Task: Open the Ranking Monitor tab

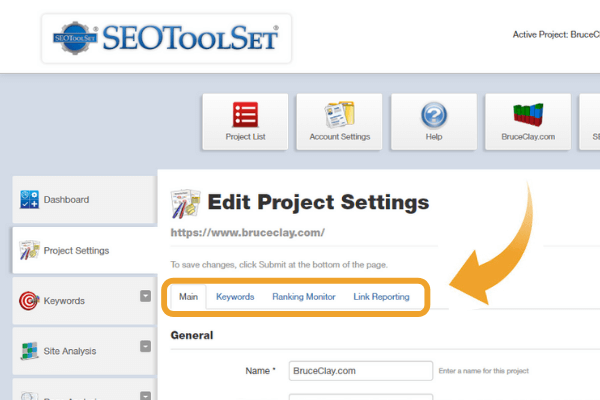Action: click(x=304, y=297)
